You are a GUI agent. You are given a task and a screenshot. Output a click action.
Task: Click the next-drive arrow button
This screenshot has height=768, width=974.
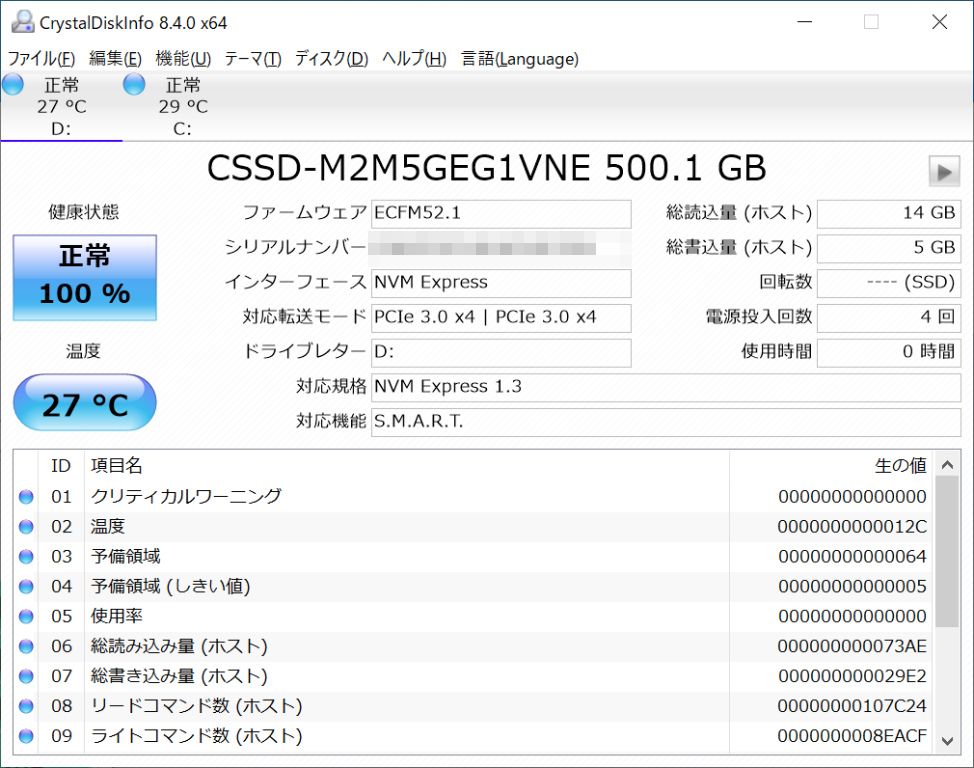point(943,170)
